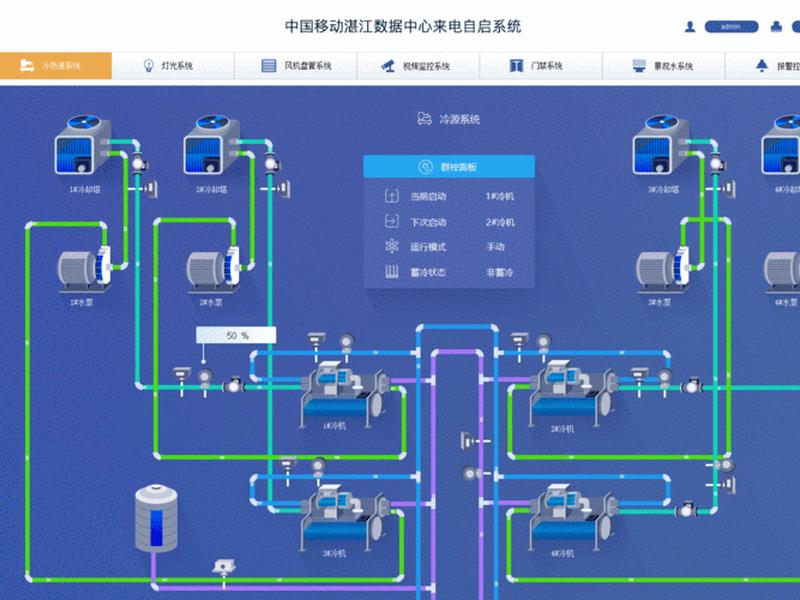800x600 pixels.
Task: Click the 2#冷机 value for 下次启动
Action: click(500, 222)
